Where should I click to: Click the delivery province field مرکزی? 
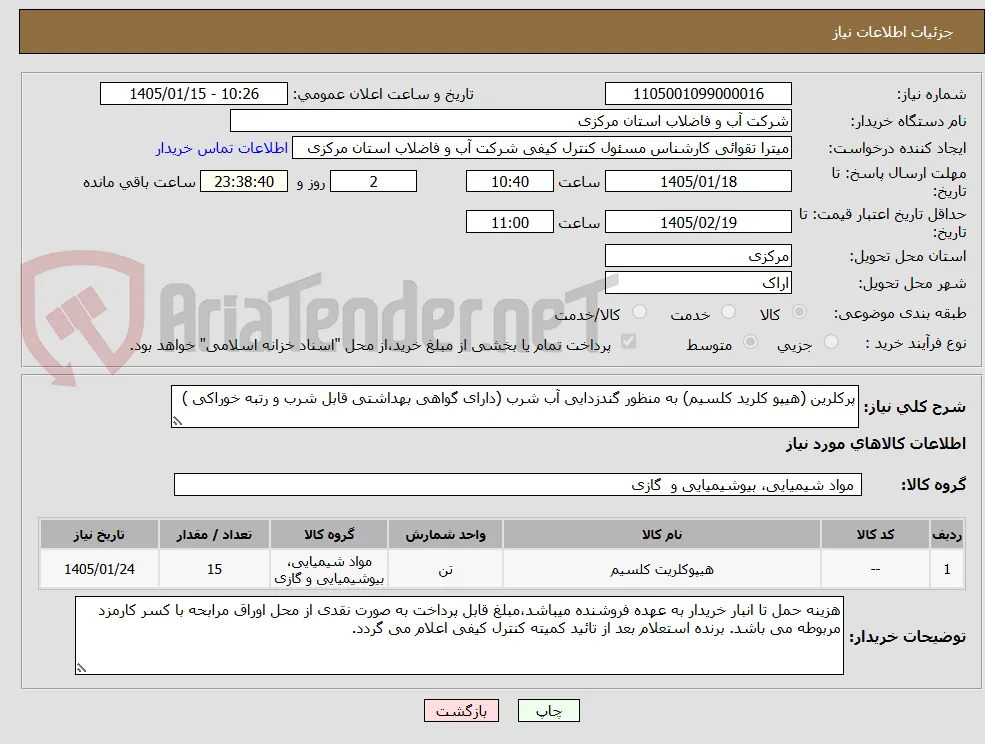point(698,256)
